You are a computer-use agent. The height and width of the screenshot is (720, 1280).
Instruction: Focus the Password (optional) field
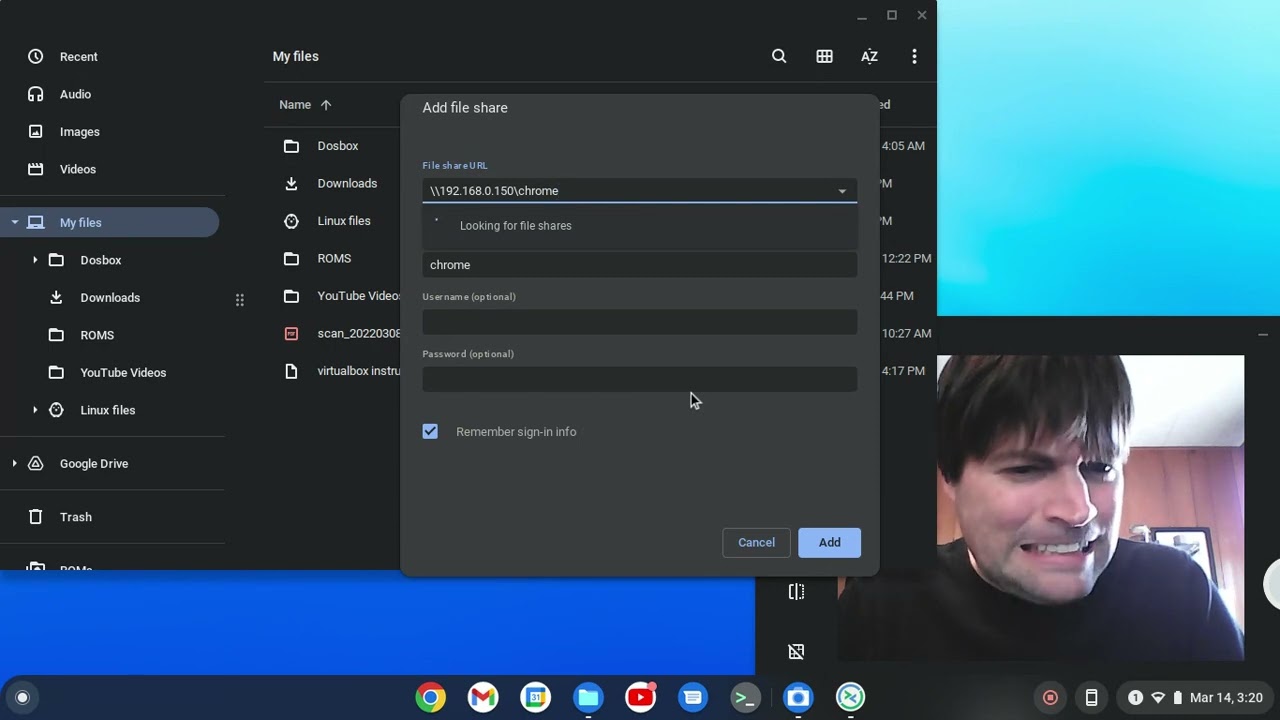point(639,378)
